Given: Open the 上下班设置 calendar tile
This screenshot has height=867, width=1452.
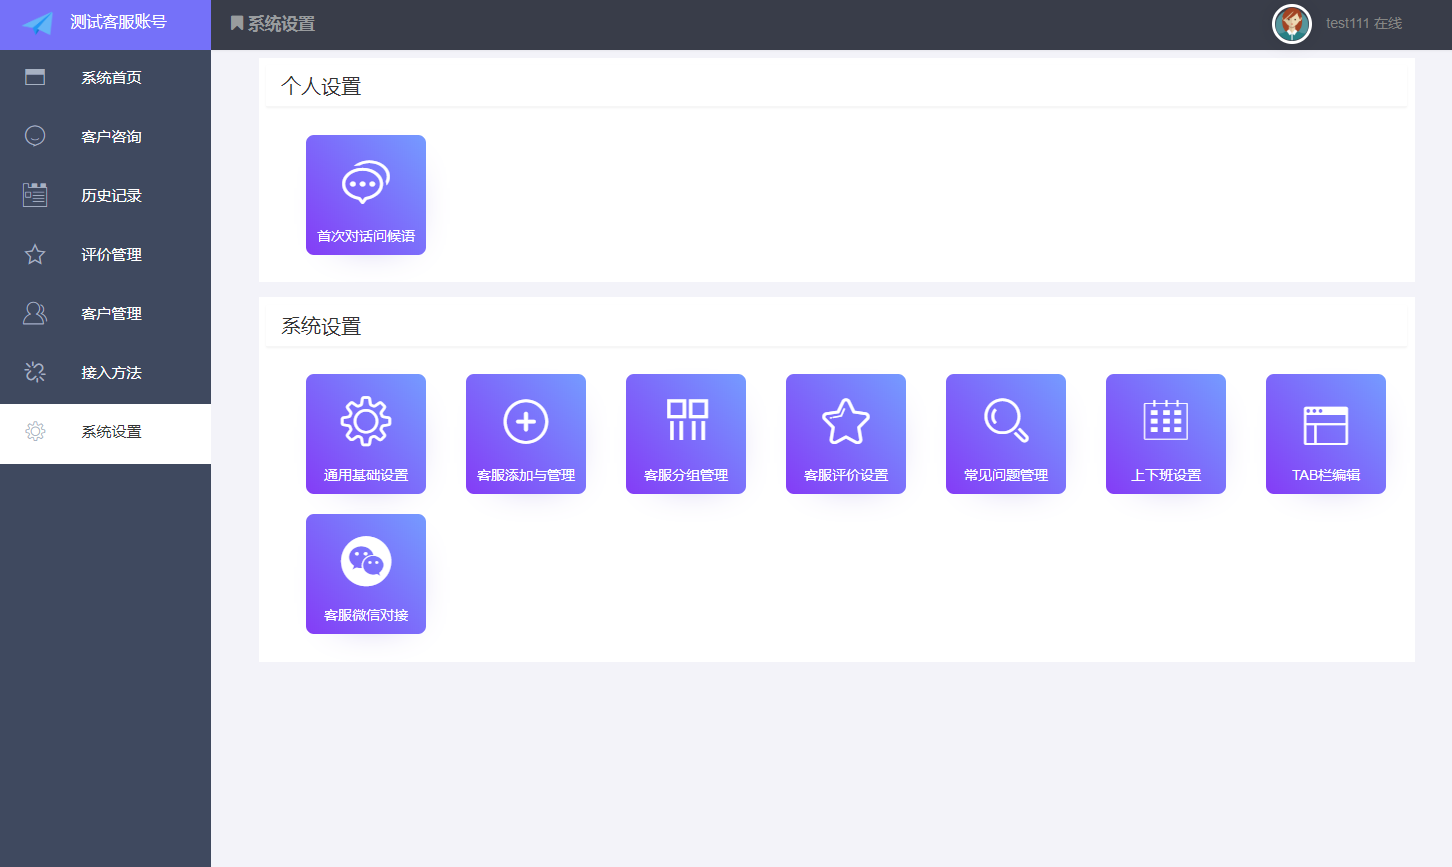Looking at the screenshot, I should [1166, 434].
